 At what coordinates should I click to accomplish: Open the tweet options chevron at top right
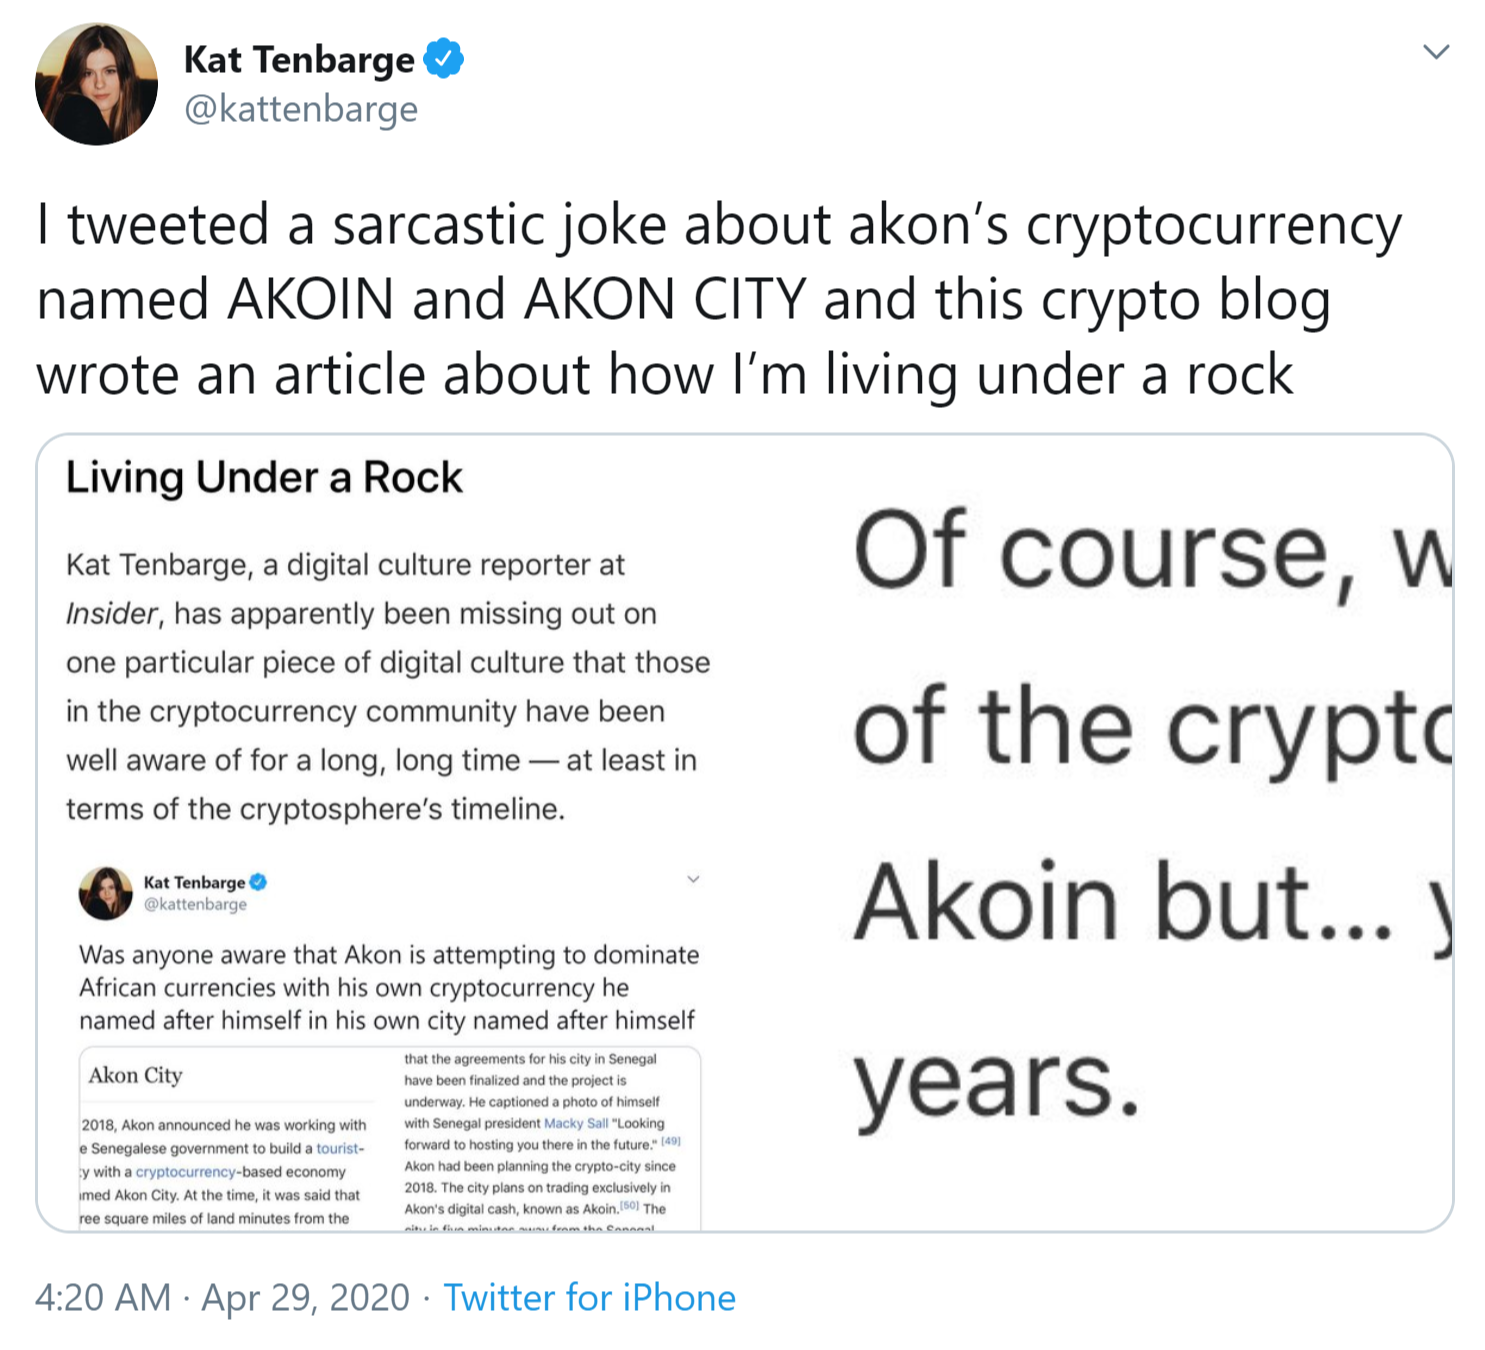tap(1435, 52)
